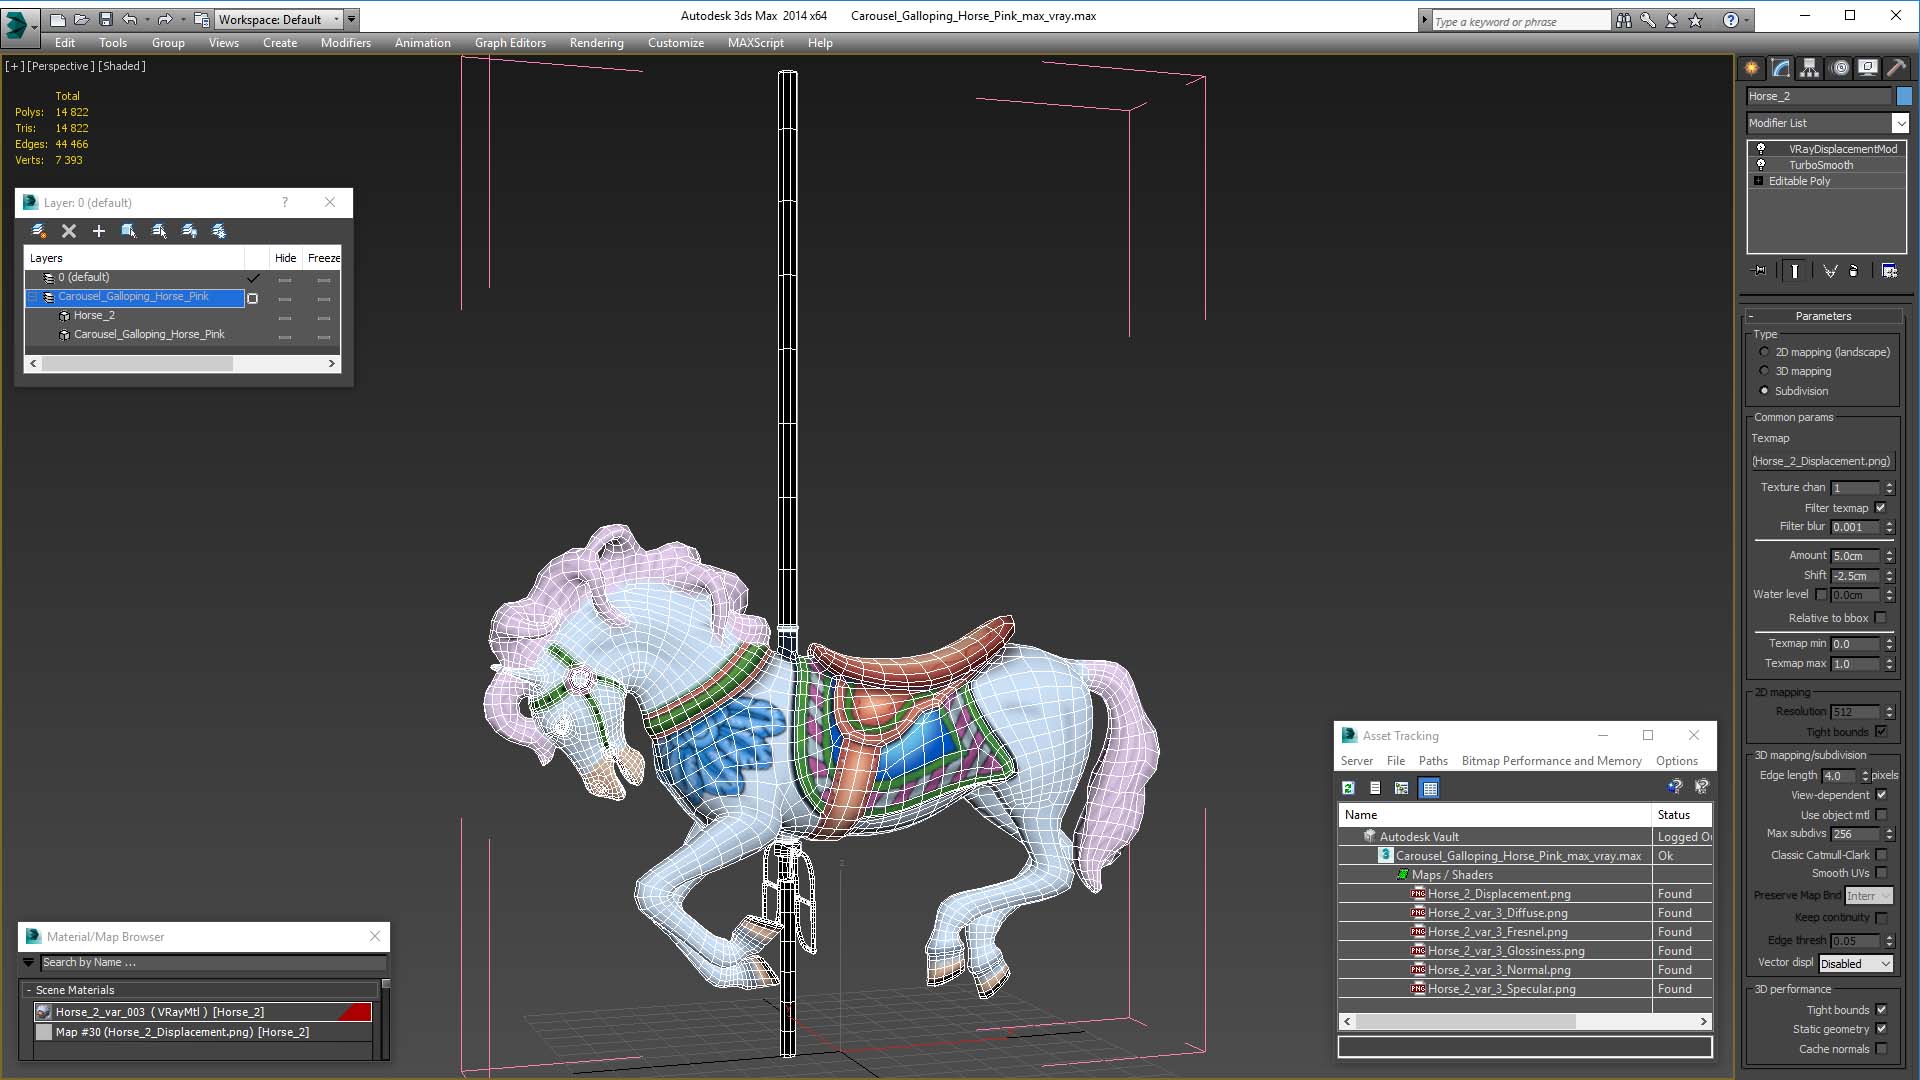Click Remove modifier from stack trash icon

pyautogui.click(x=1853, y=271)
